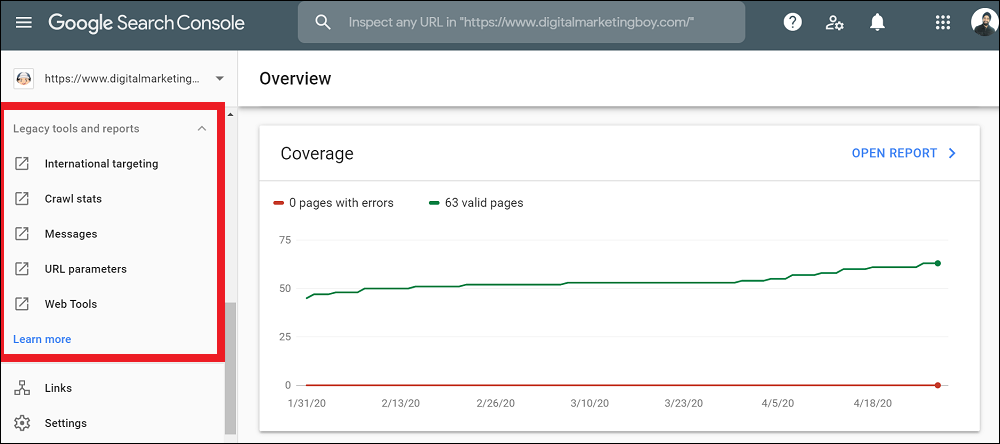Click the 4/5/20 date label
The width and height of the screenshot is (1000, 444).
click(778, 403)
